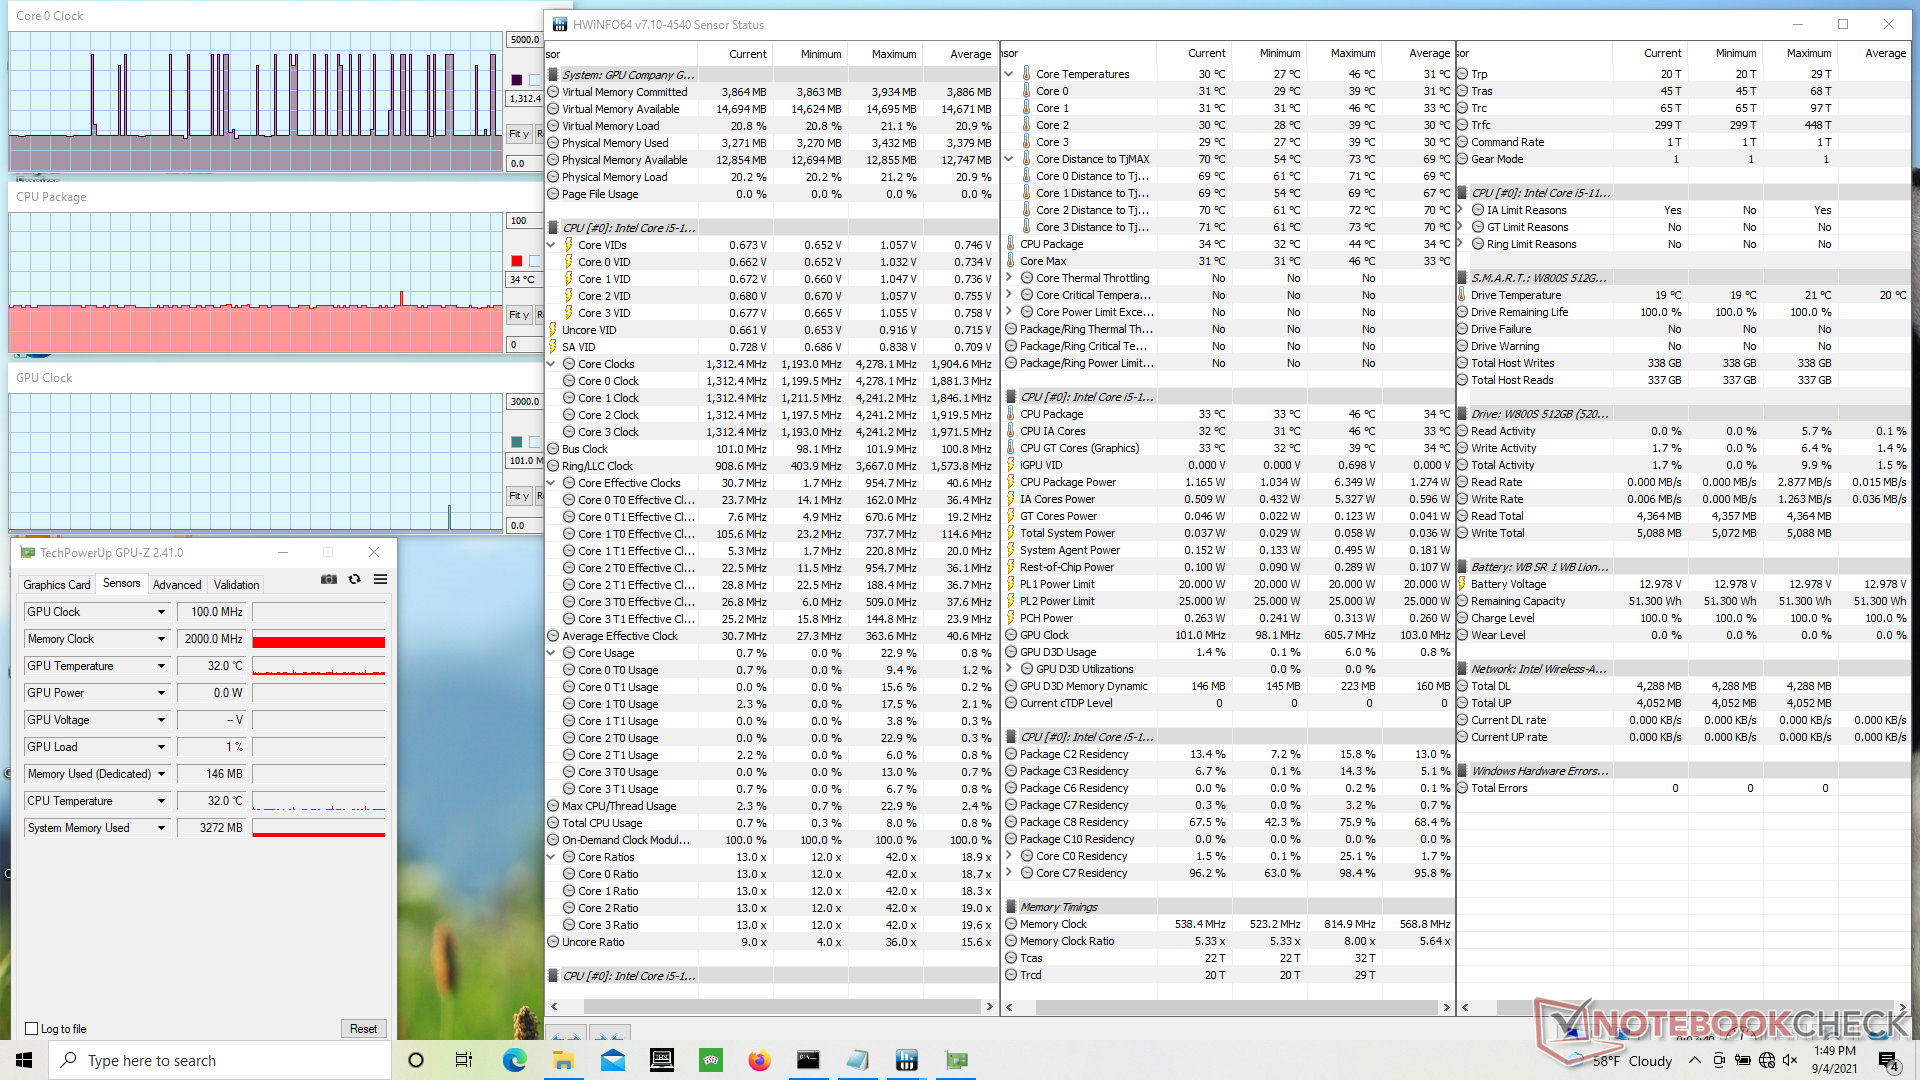Open Firefox from the taskbar
The width and height of the screenshot is (1920, 1080).
coord(759,1060)
